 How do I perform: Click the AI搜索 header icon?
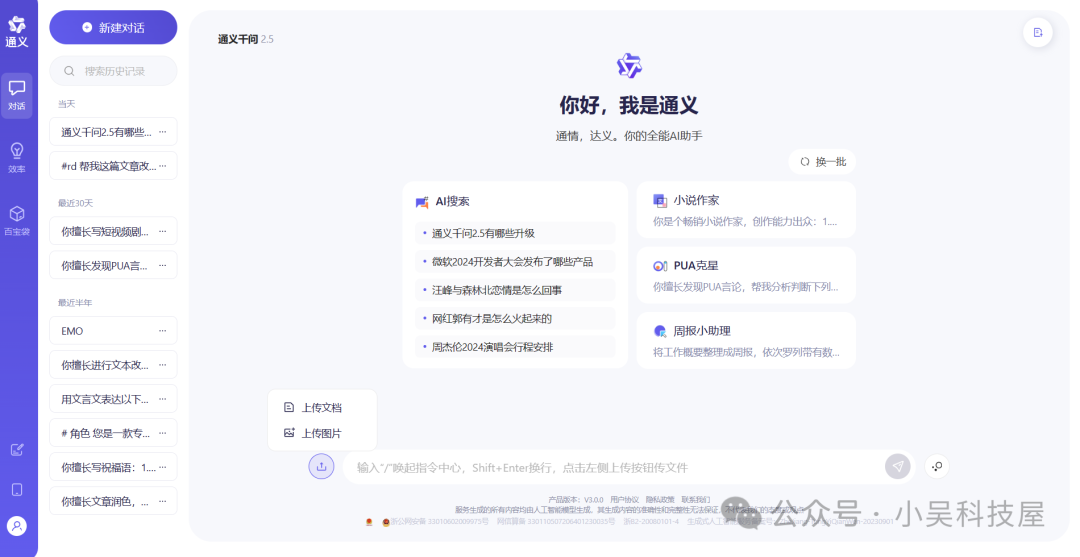[422, 202]
